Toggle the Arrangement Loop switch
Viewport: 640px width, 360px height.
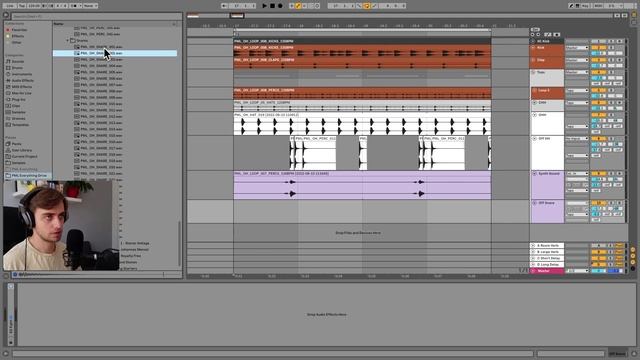point(367,6)
